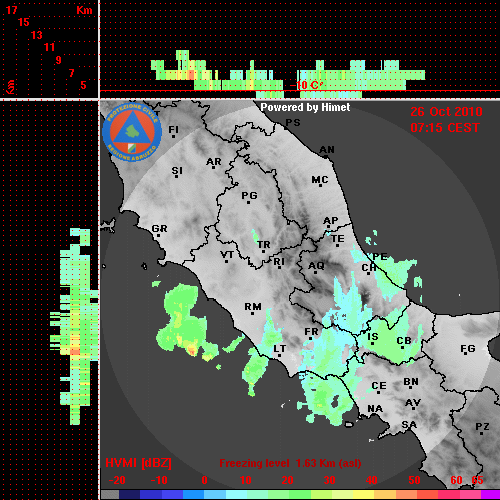Select the dark navy swatch next to gray

(x=129, y=495)
